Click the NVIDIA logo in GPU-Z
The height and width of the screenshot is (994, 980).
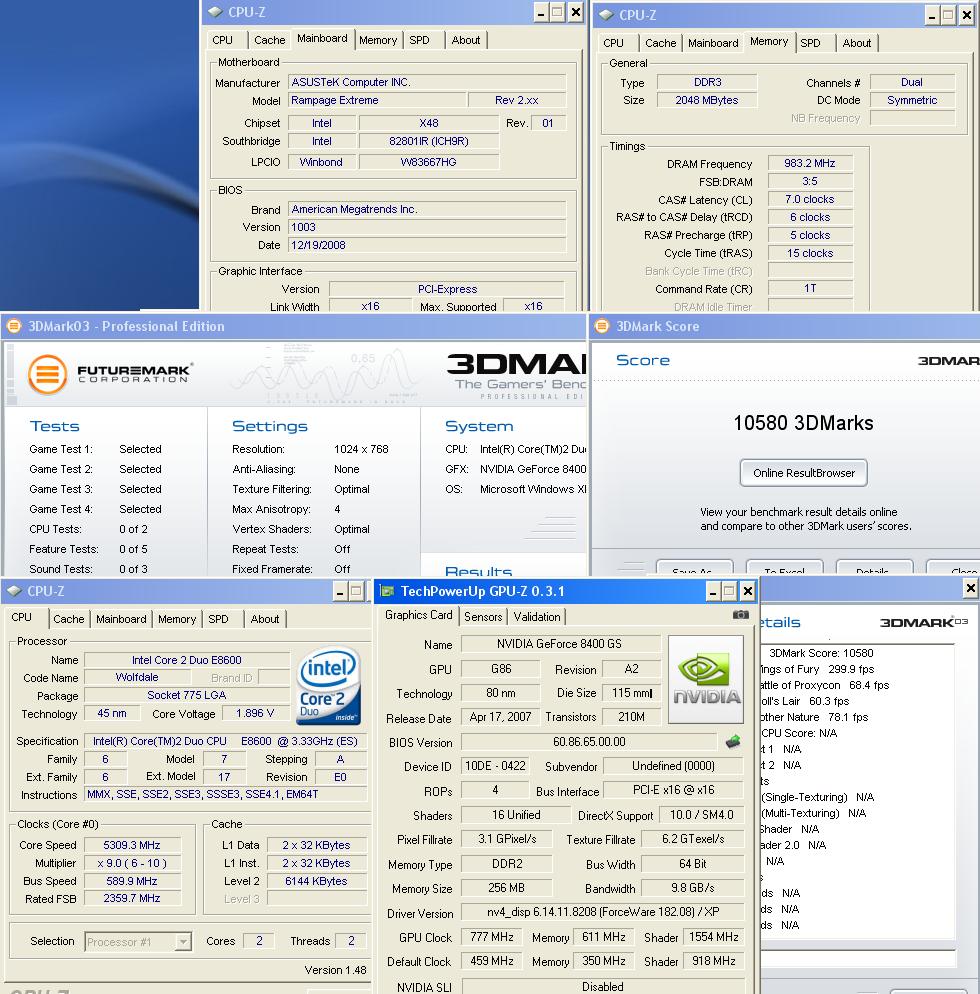706,680
